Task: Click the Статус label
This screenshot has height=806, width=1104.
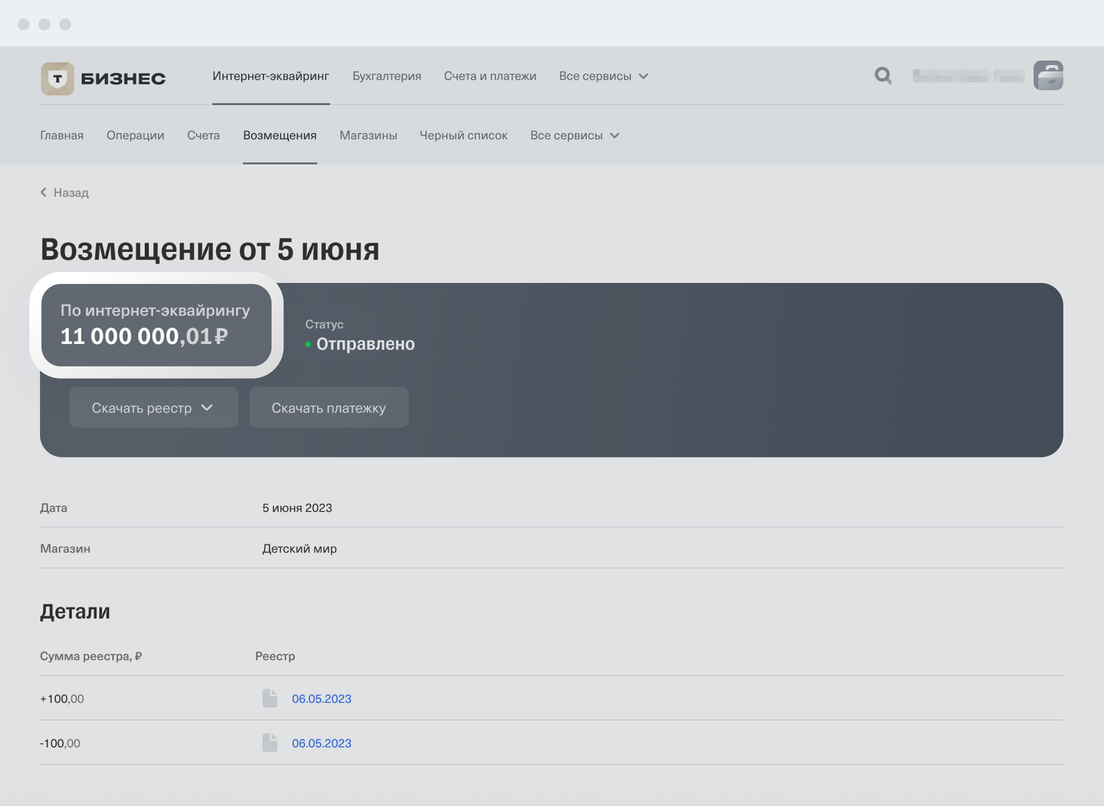Action: (x=324, y=324)
